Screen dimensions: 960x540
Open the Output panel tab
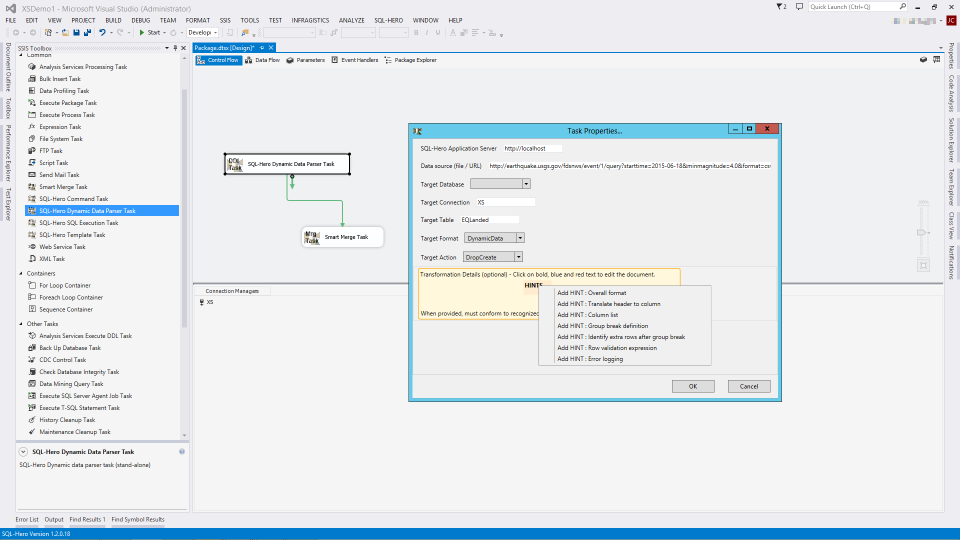[54, 520]
